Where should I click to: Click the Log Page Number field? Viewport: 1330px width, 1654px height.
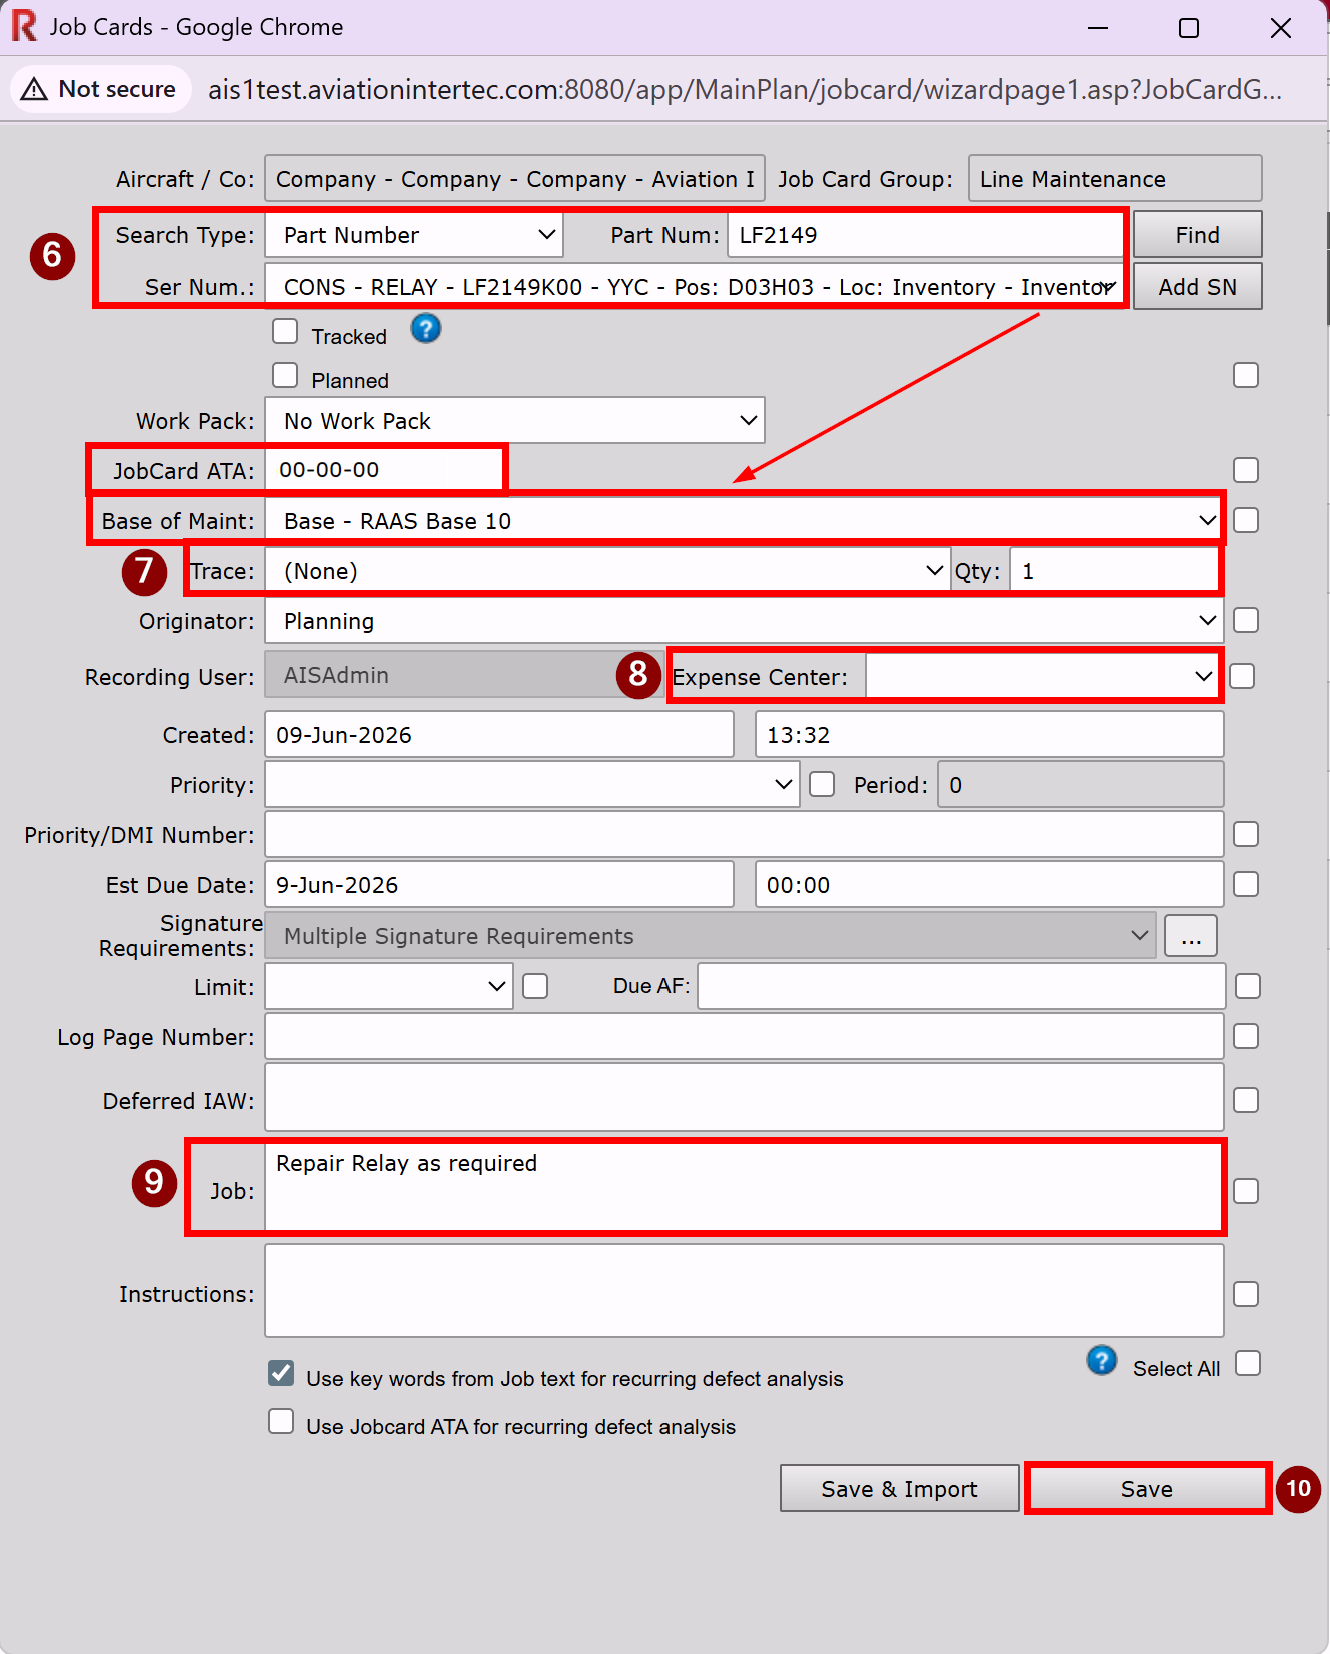point(744,1037)
